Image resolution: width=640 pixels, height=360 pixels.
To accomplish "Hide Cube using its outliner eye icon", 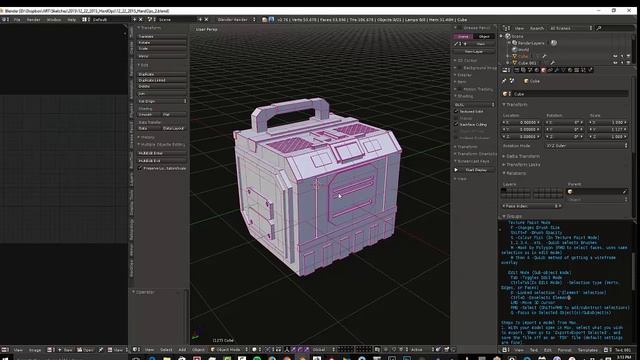I will coord(615,56).
